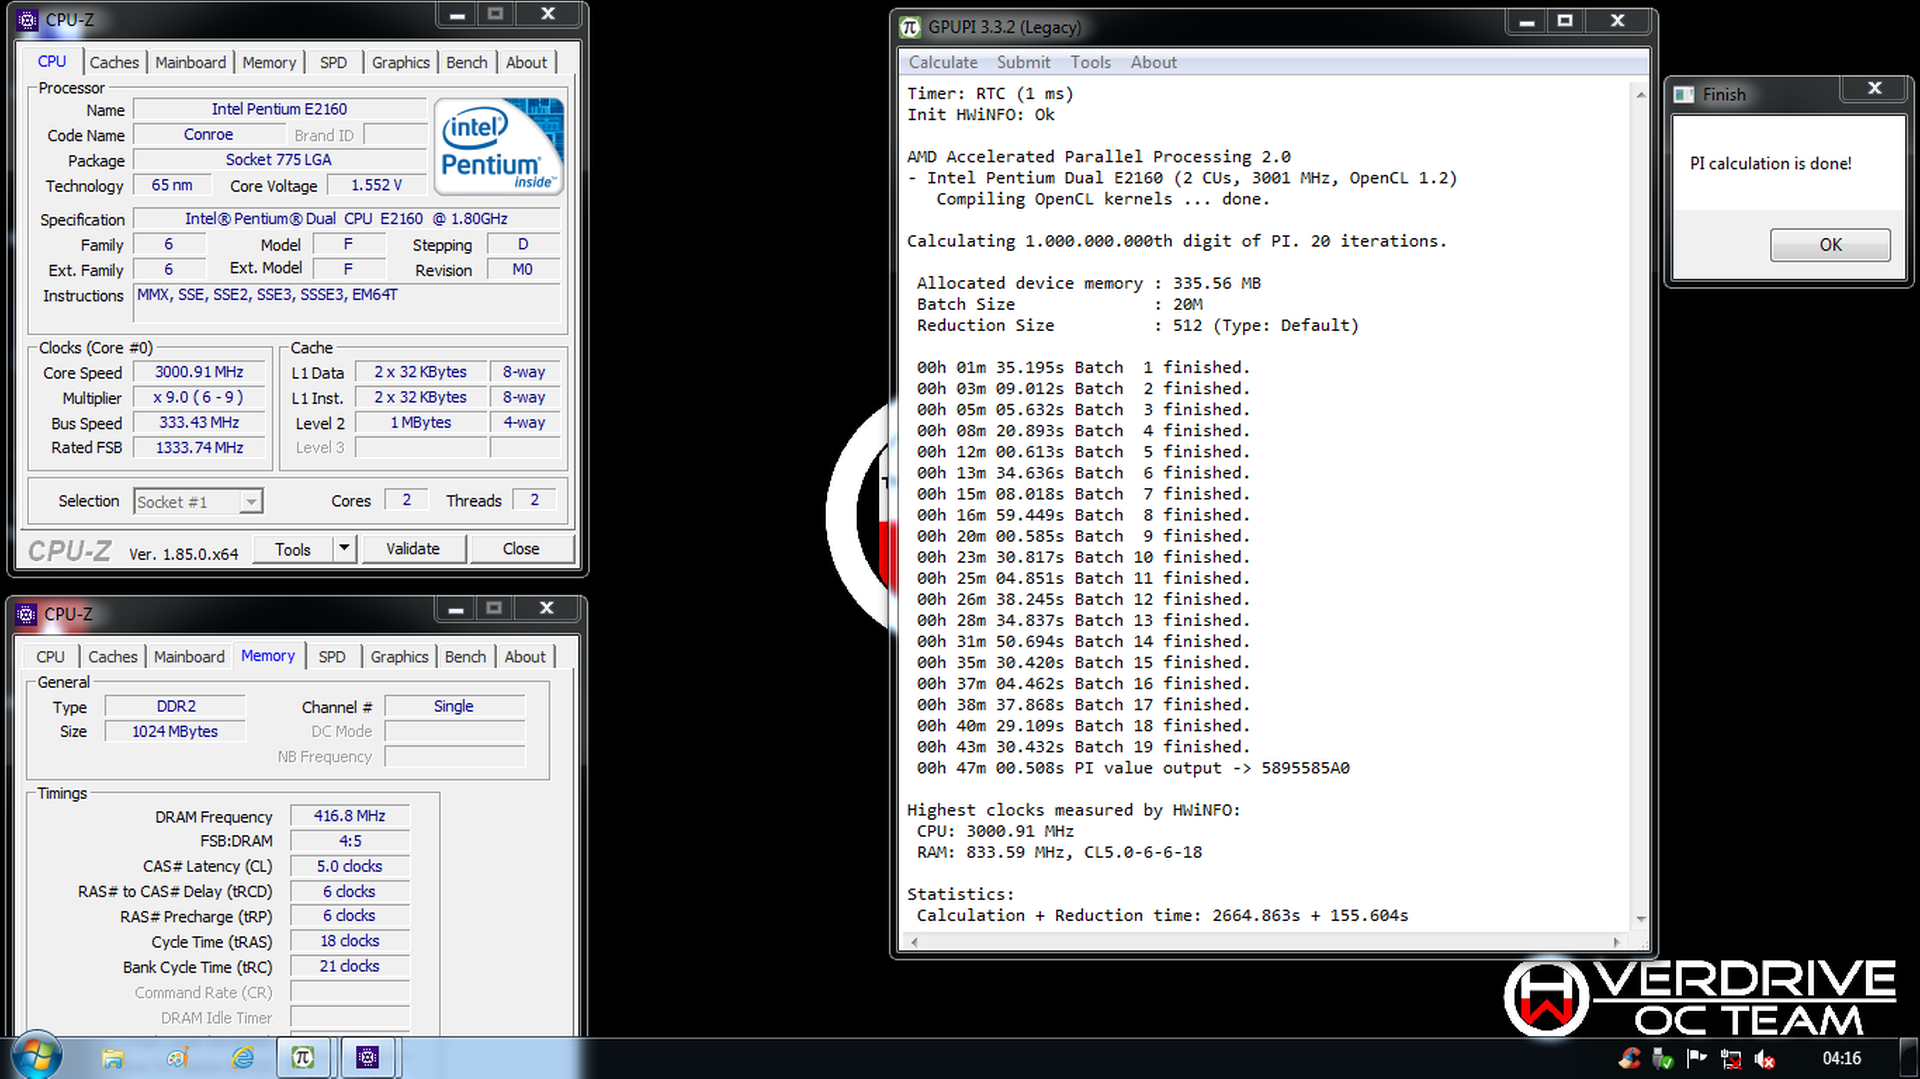
Task: Click the muted volume tray icon
Action: [1764, 1059]
